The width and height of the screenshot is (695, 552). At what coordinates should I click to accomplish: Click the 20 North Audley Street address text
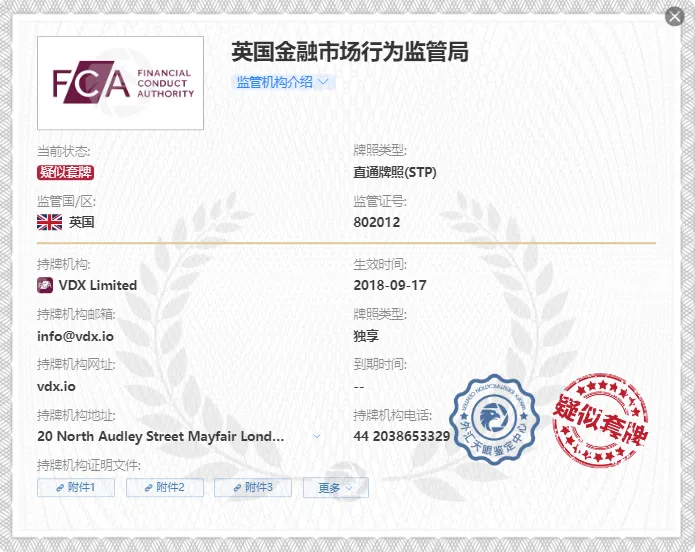pyautogui.click(x=160, y=436)
